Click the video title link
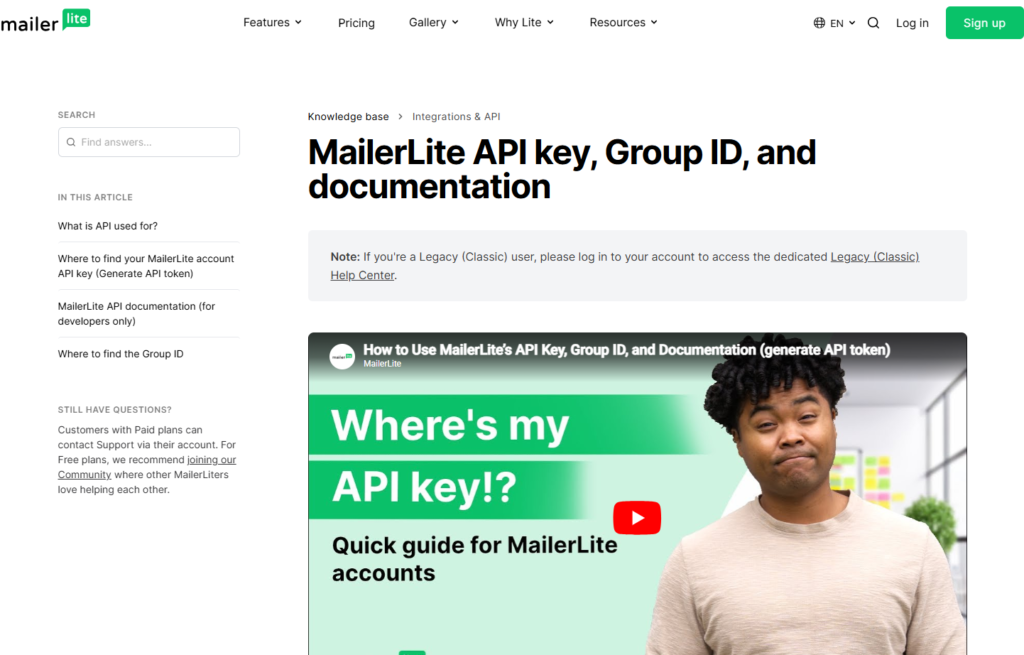Image resolution: width=1024 pixels, height=655 pixels. click(x=626, y=350)
